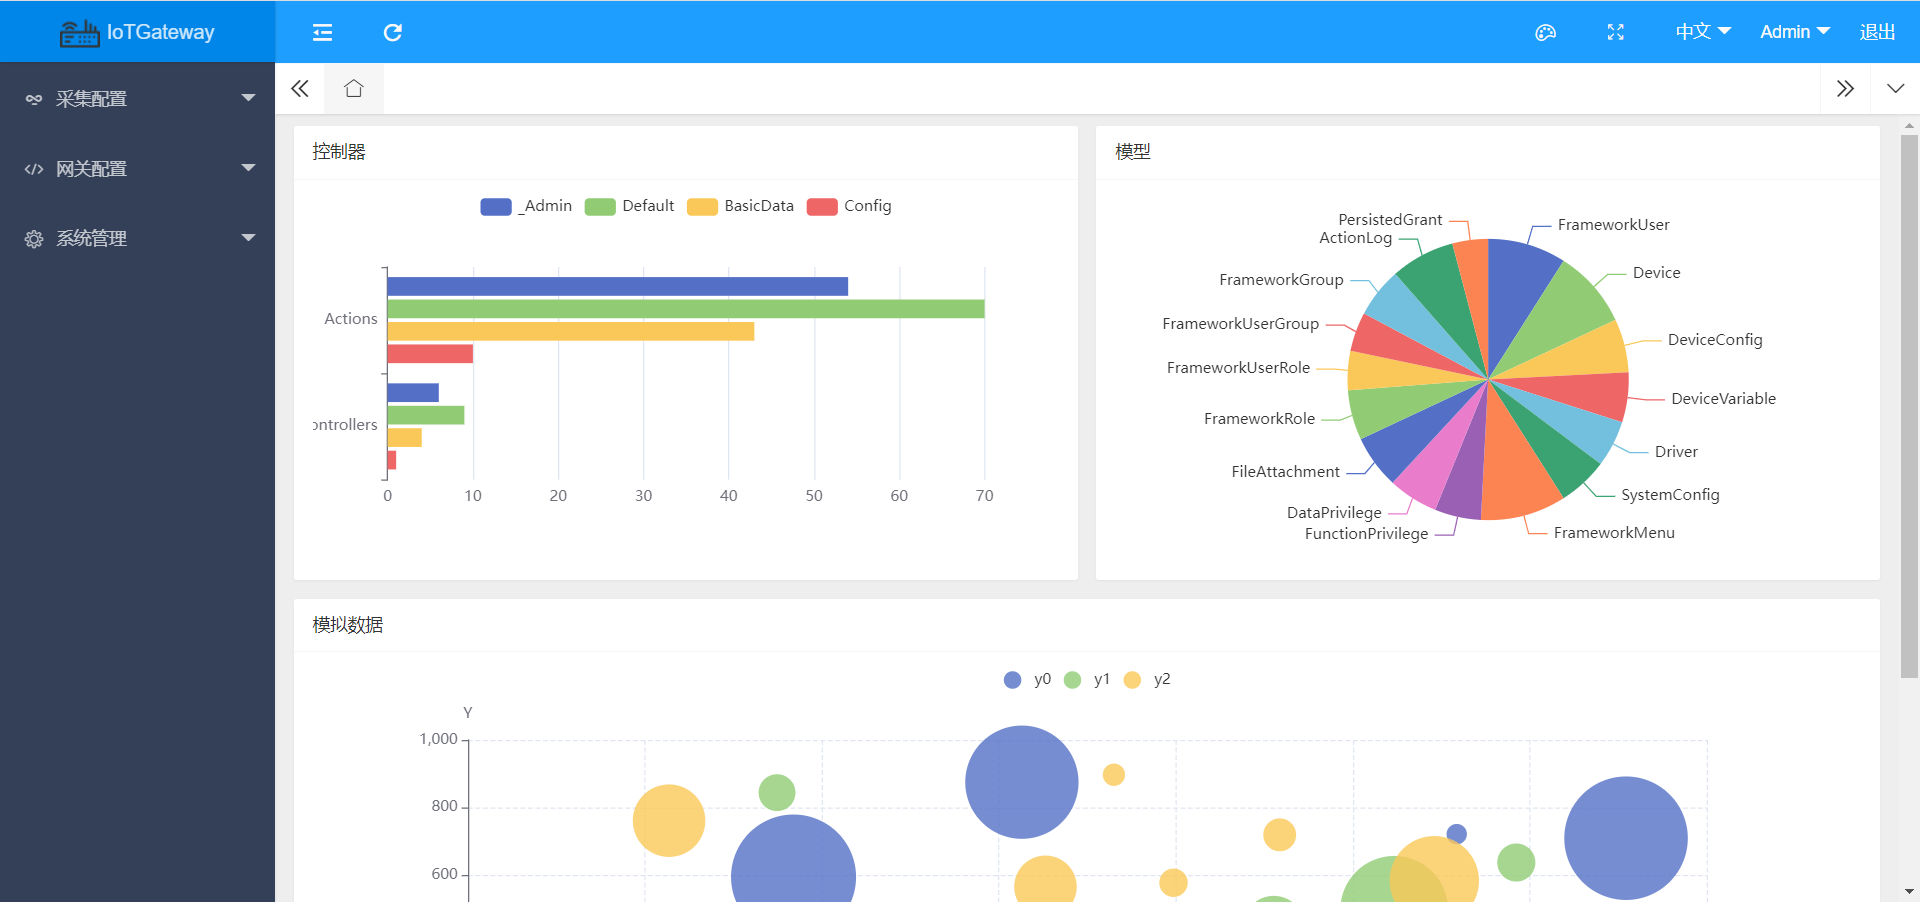
Task: Click the blue _Admin legend swatch
Action: 496,207
